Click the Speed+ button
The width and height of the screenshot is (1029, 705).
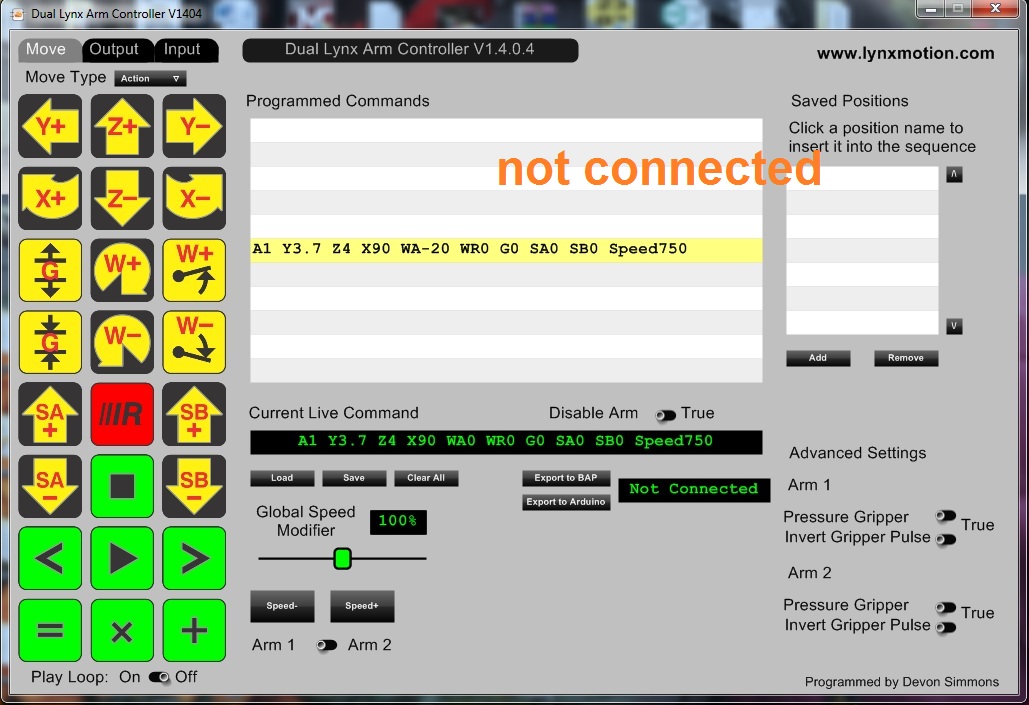click(362, 606)
